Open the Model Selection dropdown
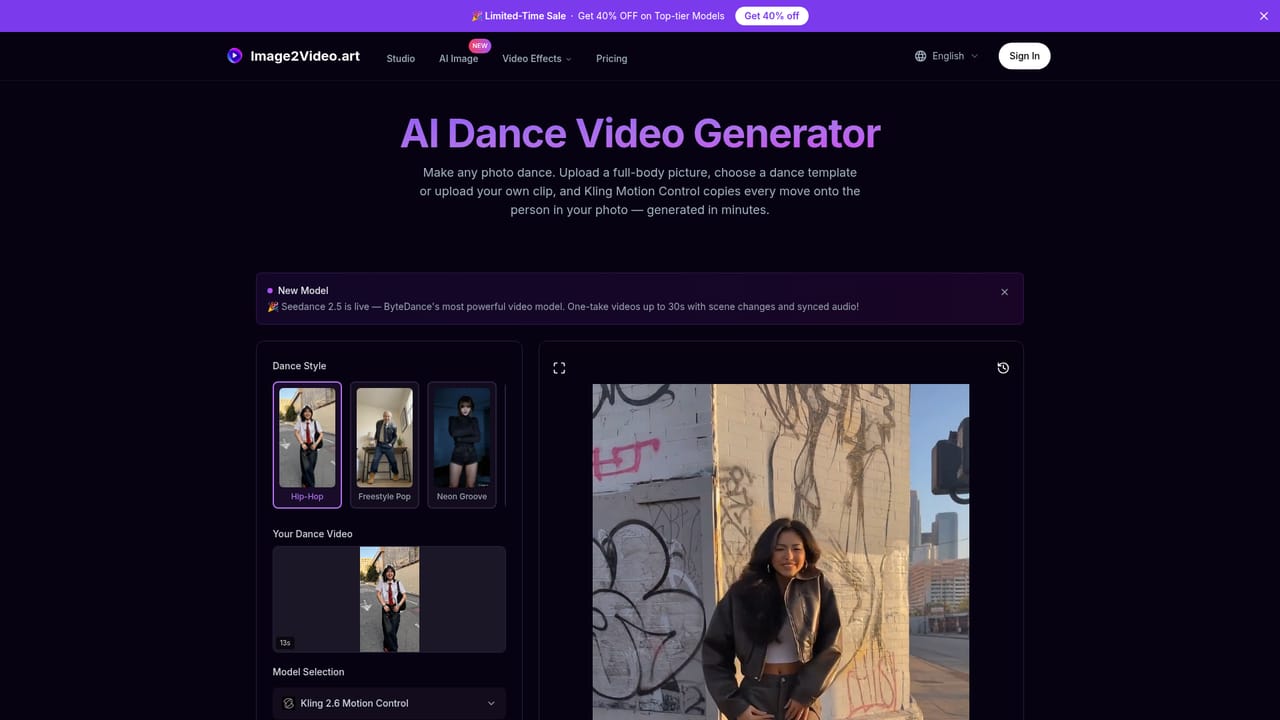The image size is (1280, 720). 389,703
